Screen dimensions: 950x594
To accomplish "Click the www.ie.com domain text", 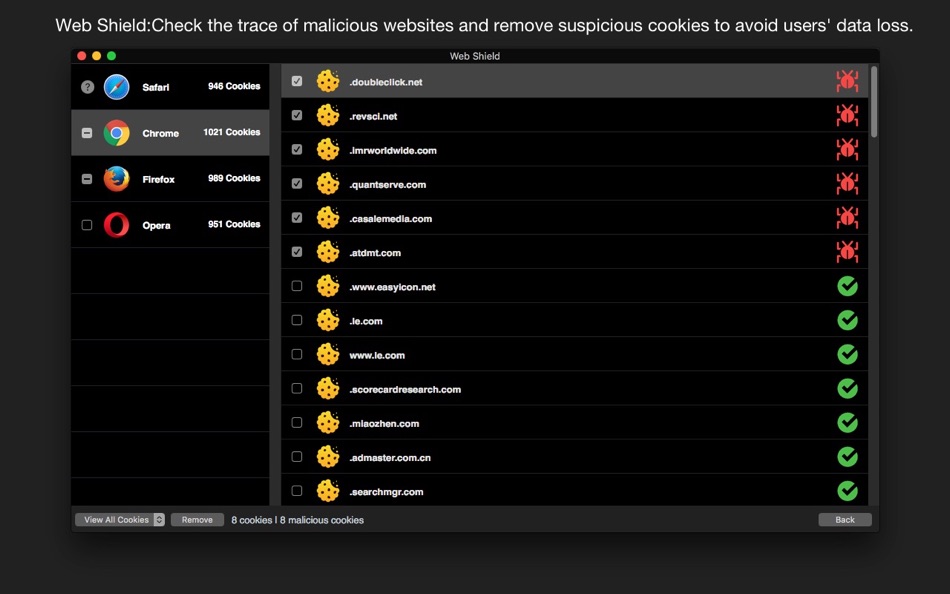I will pyautogui.click(x=377, y=355).
